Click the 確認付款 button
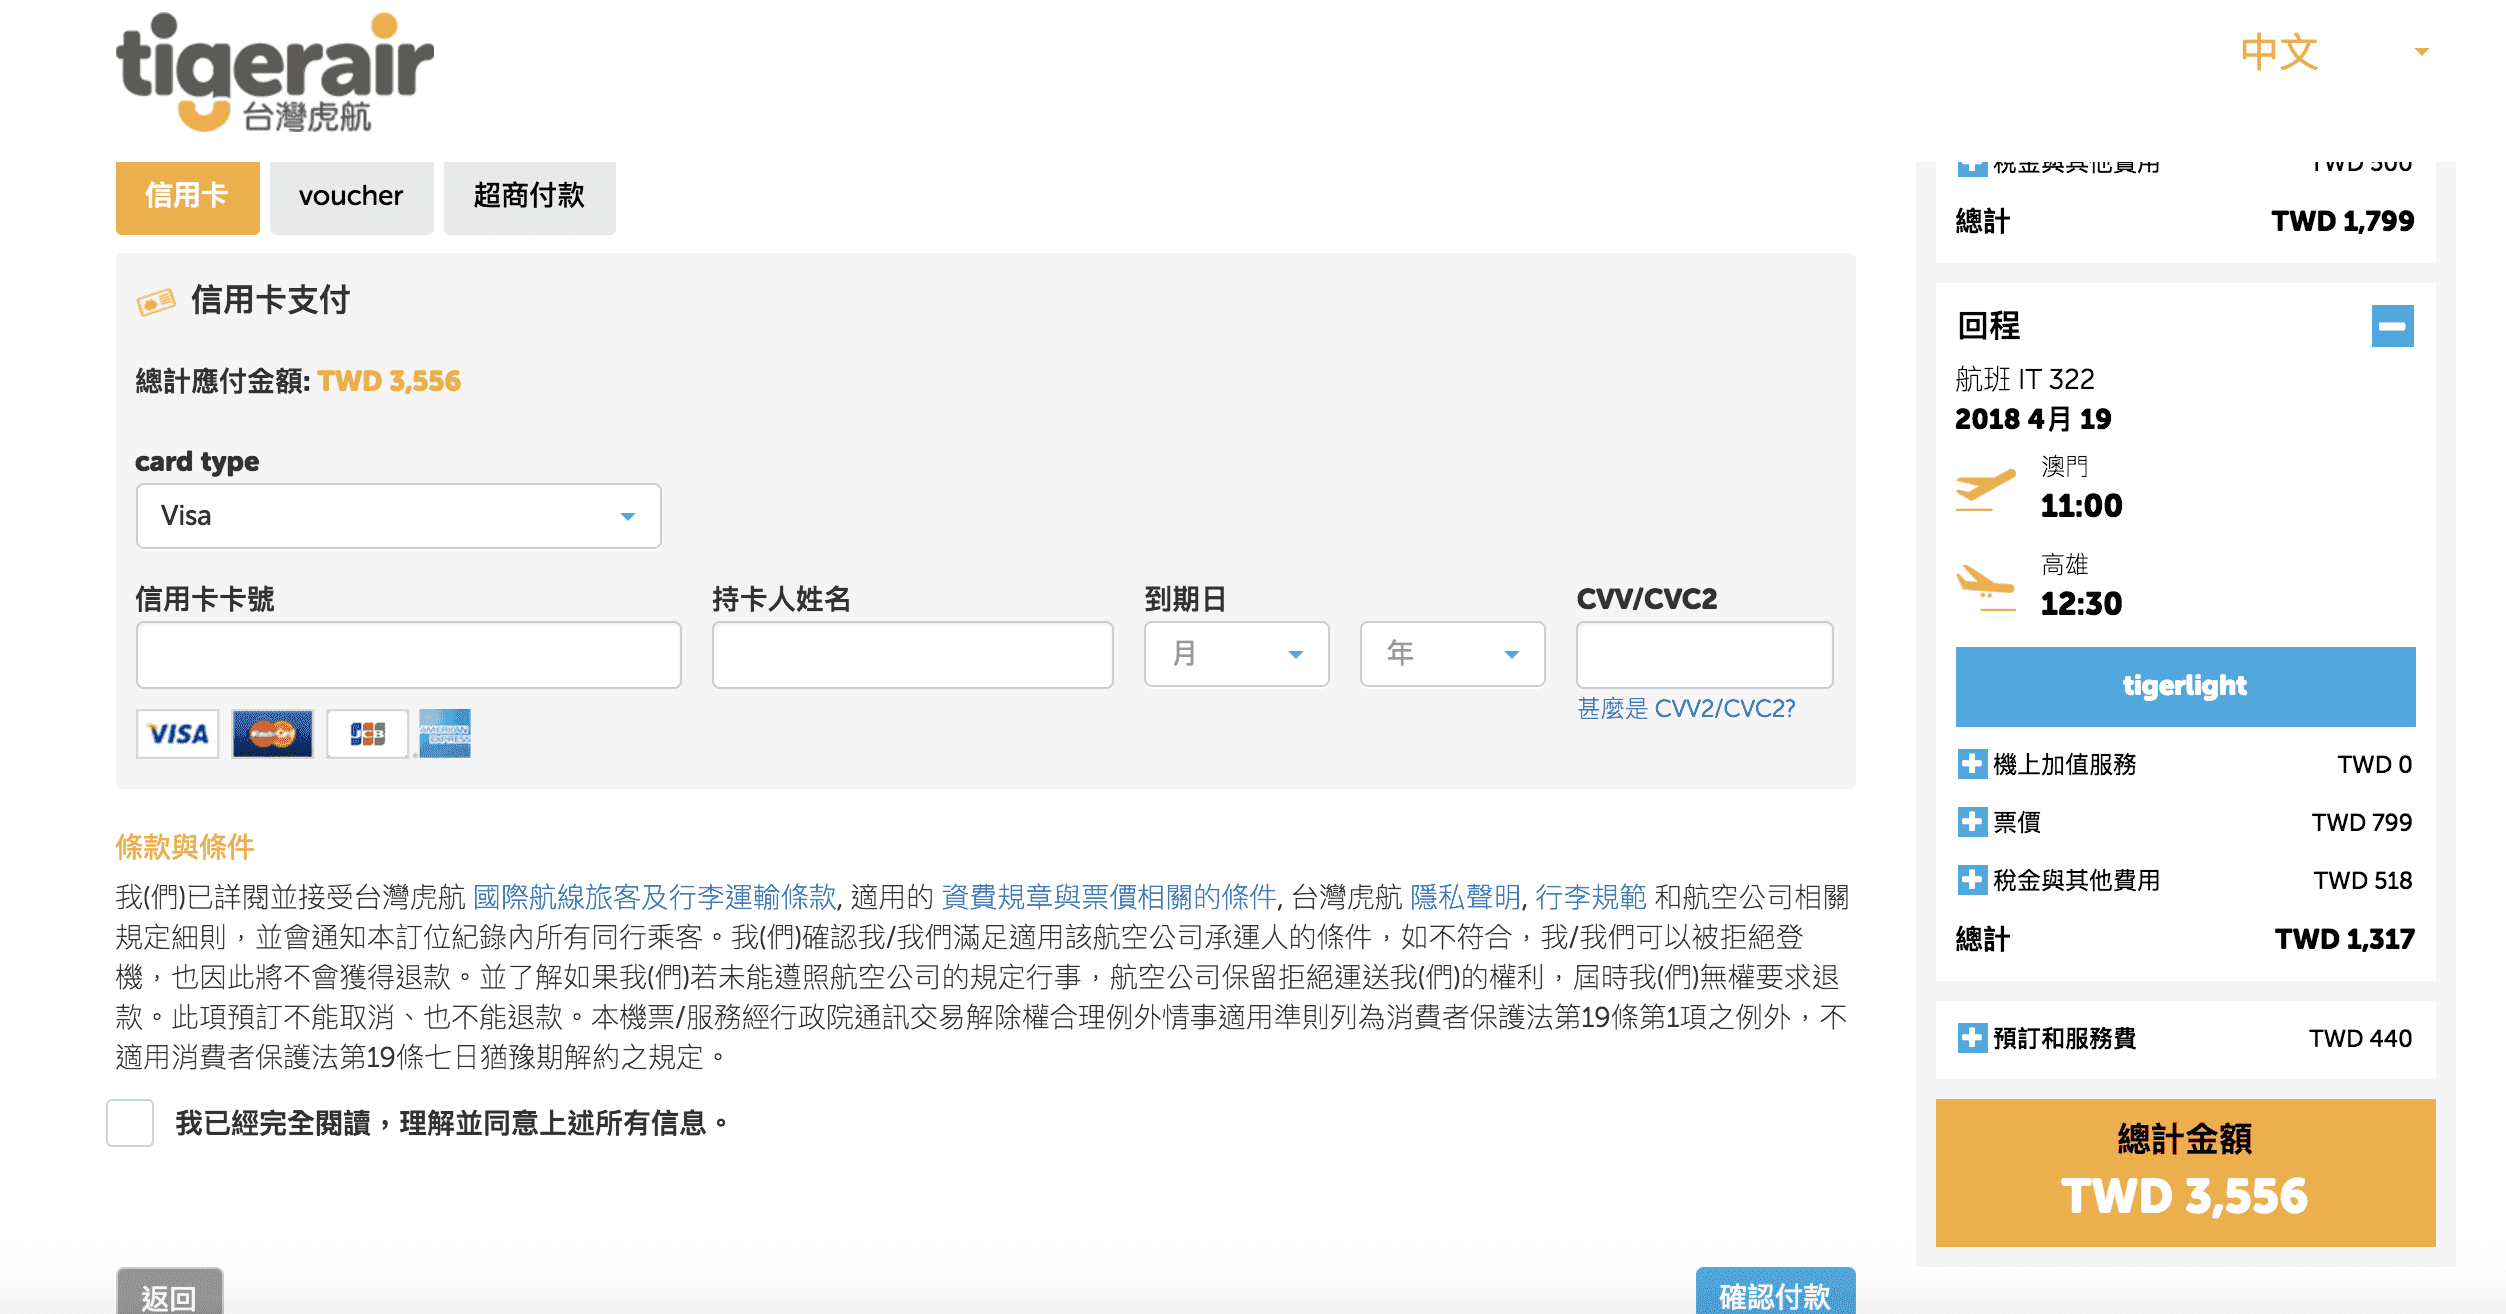This screenshot has width=2506, height=1314. pyautogui.click(x=1775, y=1293)
